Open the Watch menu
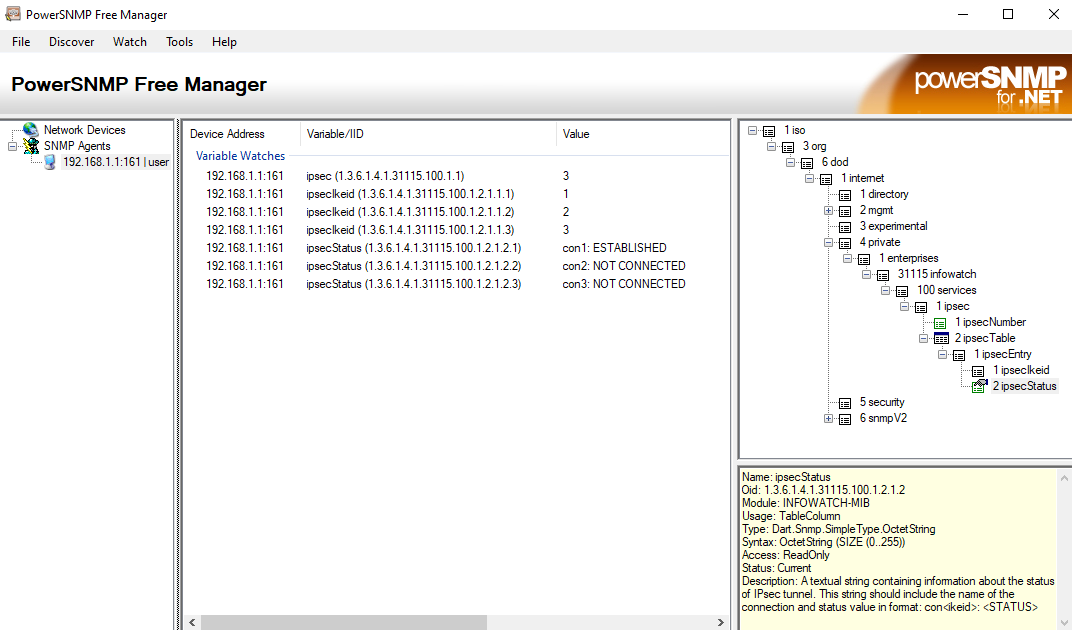The image size is (1072, 630). point(130,42)
